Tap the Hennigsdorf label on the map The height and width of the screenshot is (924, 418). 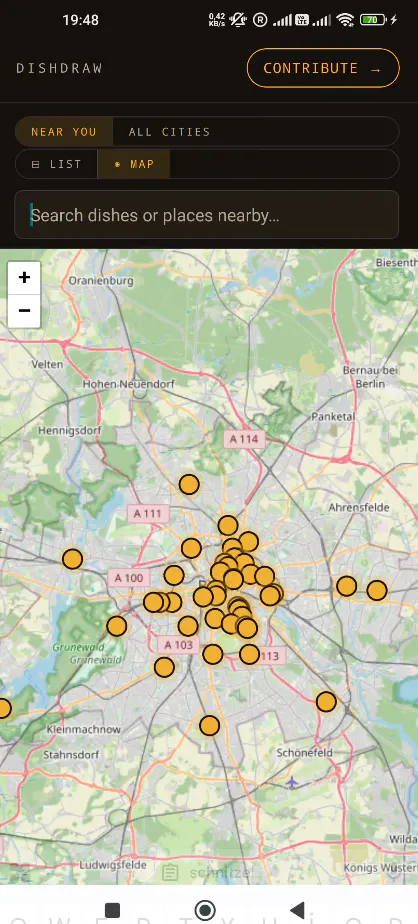pos(70,430)
